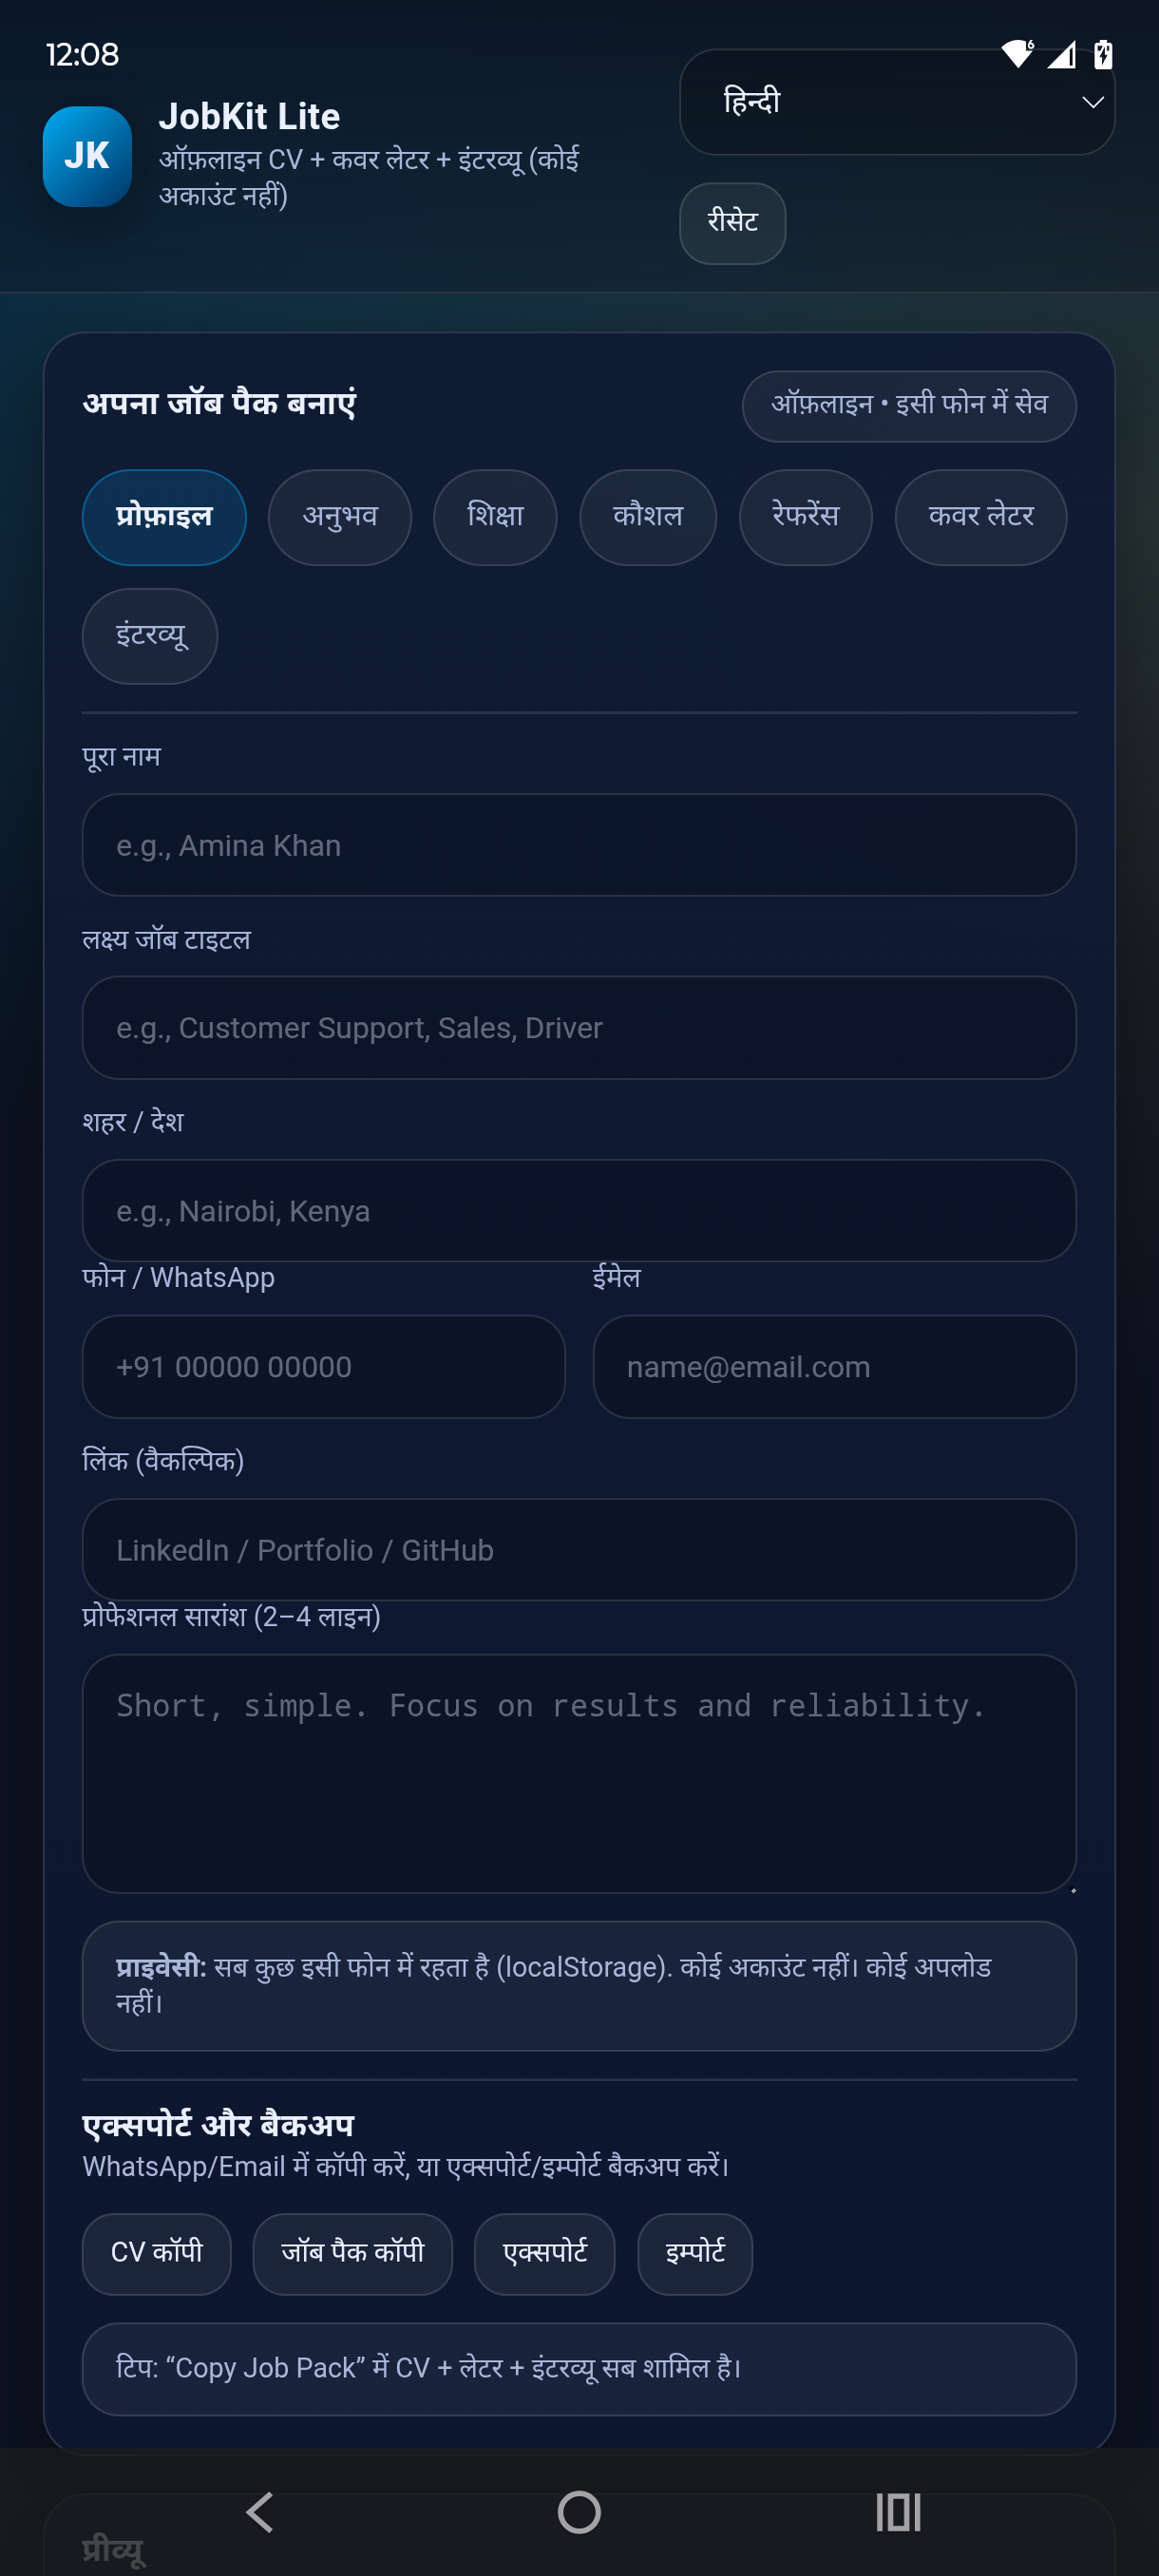1159x2576 pixels.
Task: Click the एक्सपोर्ट button
Action: tap(545, 2253)
